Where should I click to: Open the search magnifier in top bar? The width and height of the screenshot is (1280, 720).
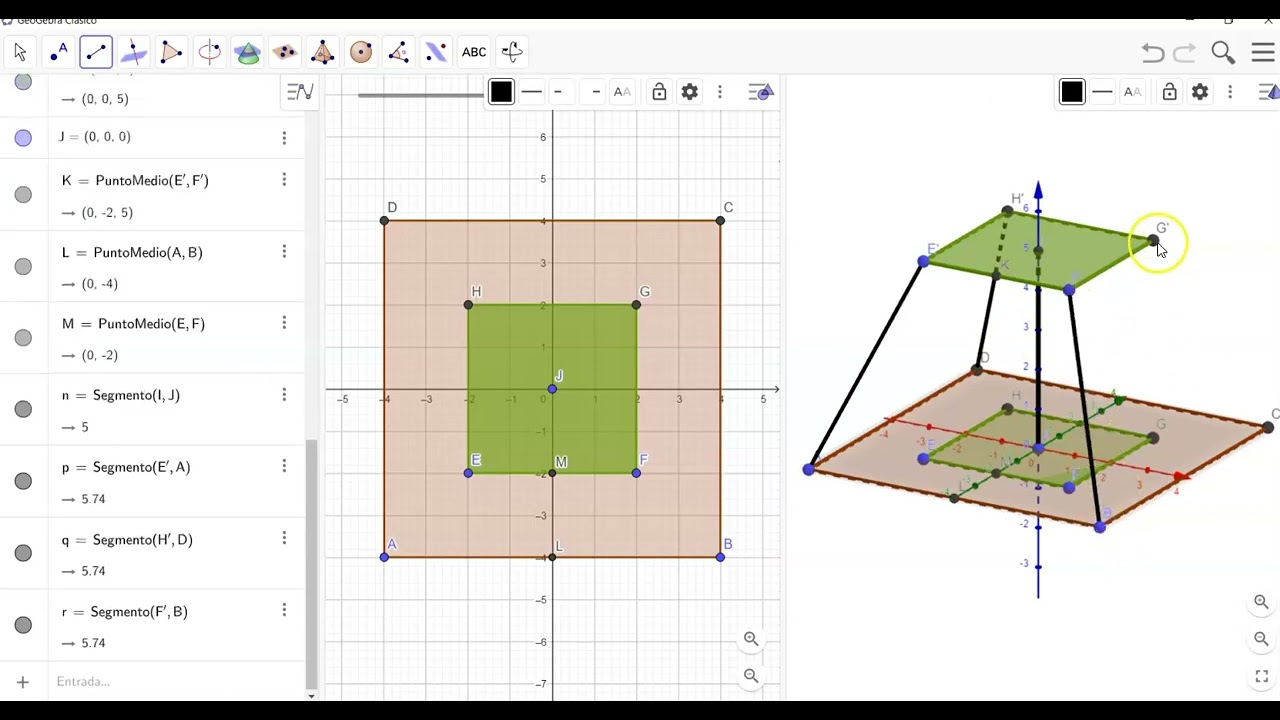1223,52
